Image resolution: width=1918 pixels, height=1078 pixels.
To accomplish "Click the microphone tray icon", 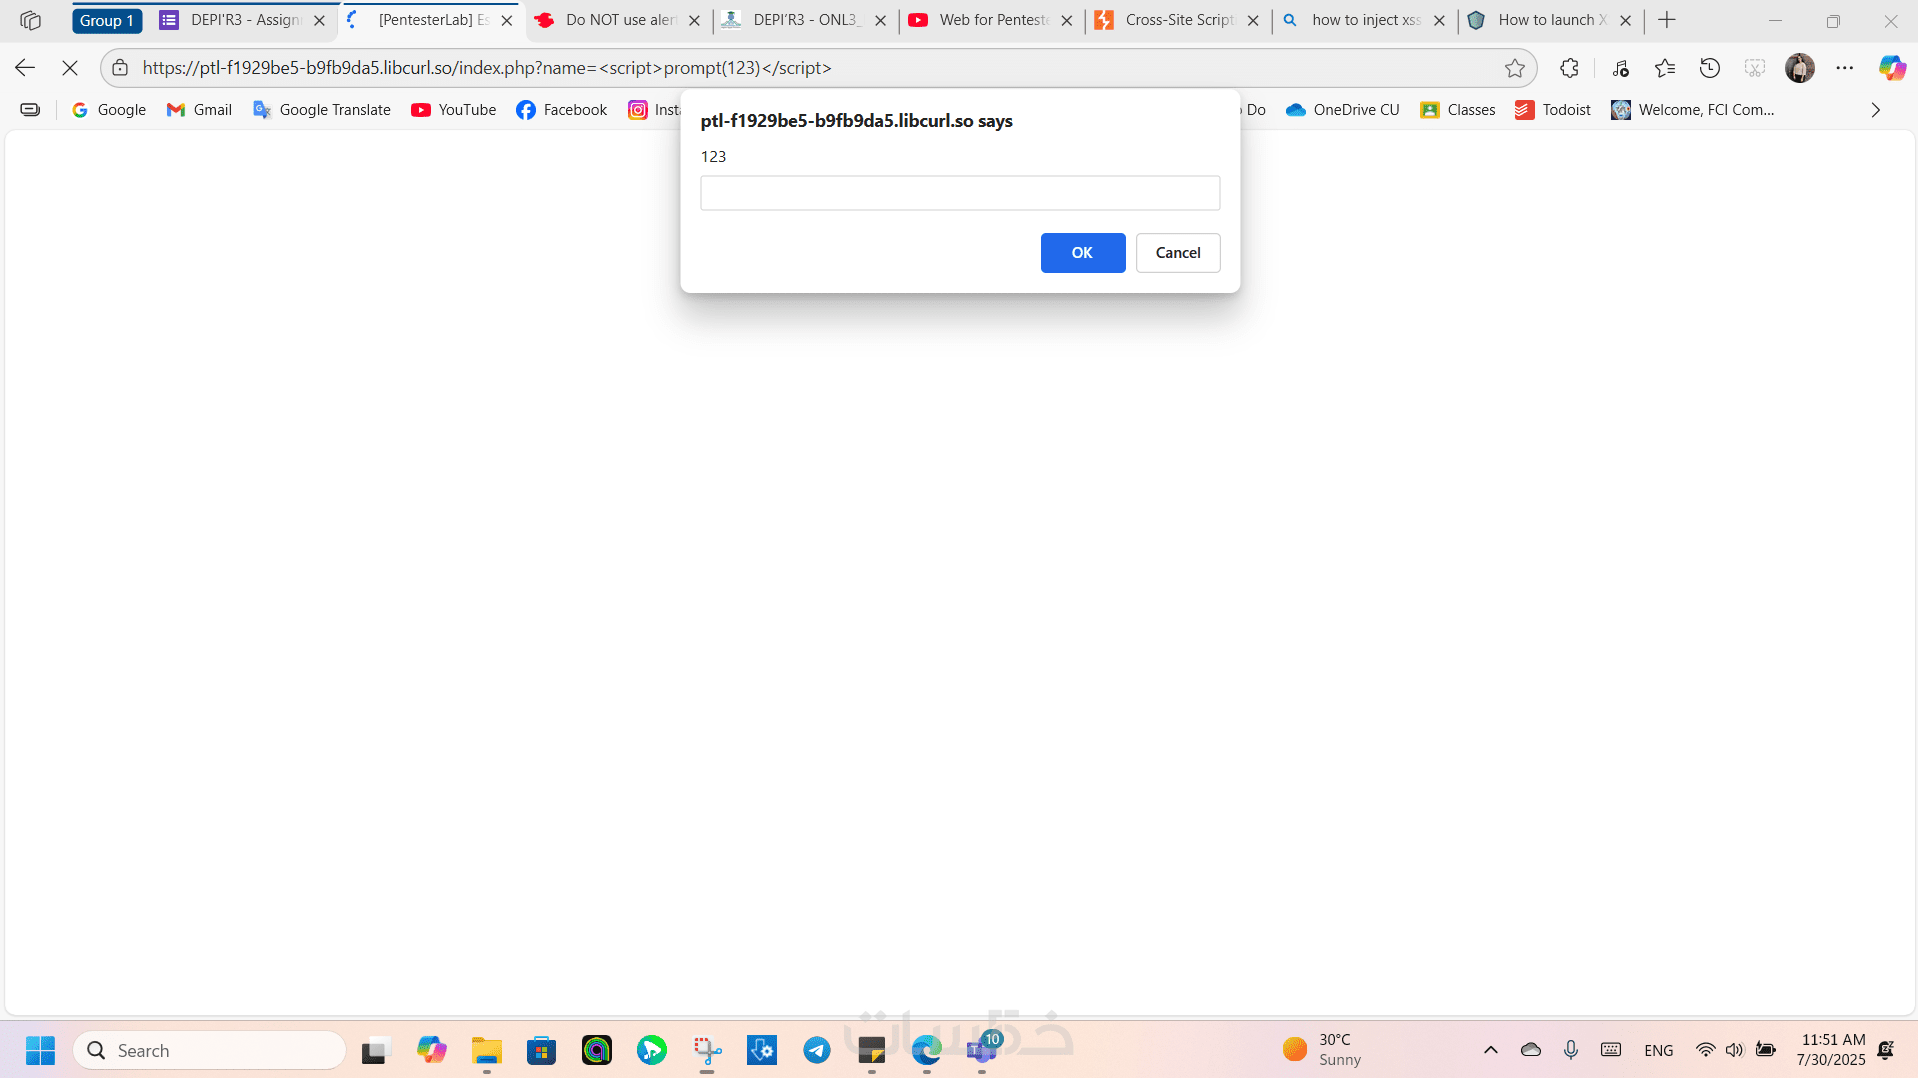I will pos(1571,1050).
